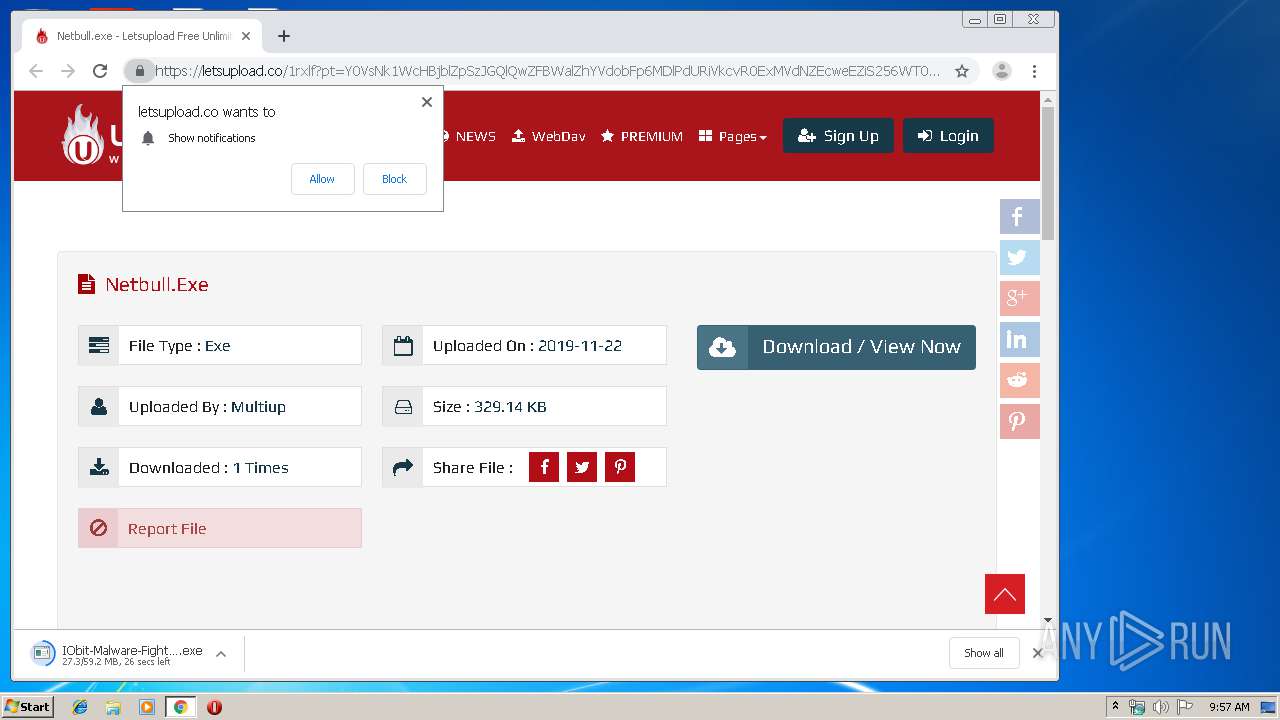The image size is (1280, 720).
Task: Click the Report File button
Action: [220, 528]
